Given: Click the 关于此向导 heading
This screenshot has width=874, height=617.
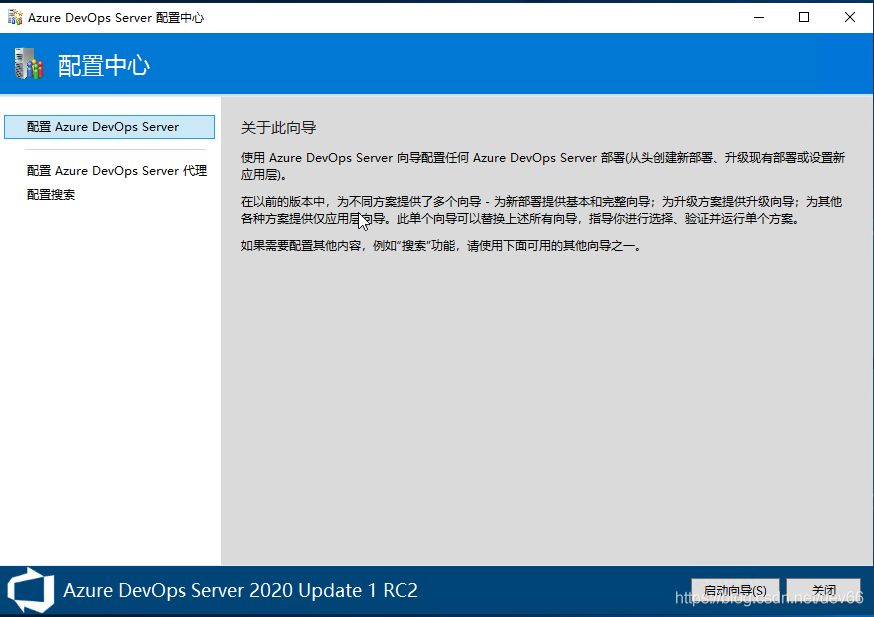Looking at the screenshot, I should [x=279, y=128].
